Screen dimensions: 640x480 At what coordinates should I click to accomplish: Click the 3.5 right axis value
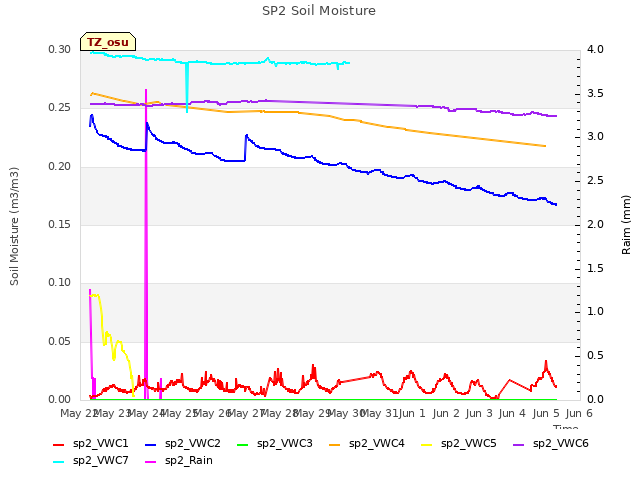[596, 93]
